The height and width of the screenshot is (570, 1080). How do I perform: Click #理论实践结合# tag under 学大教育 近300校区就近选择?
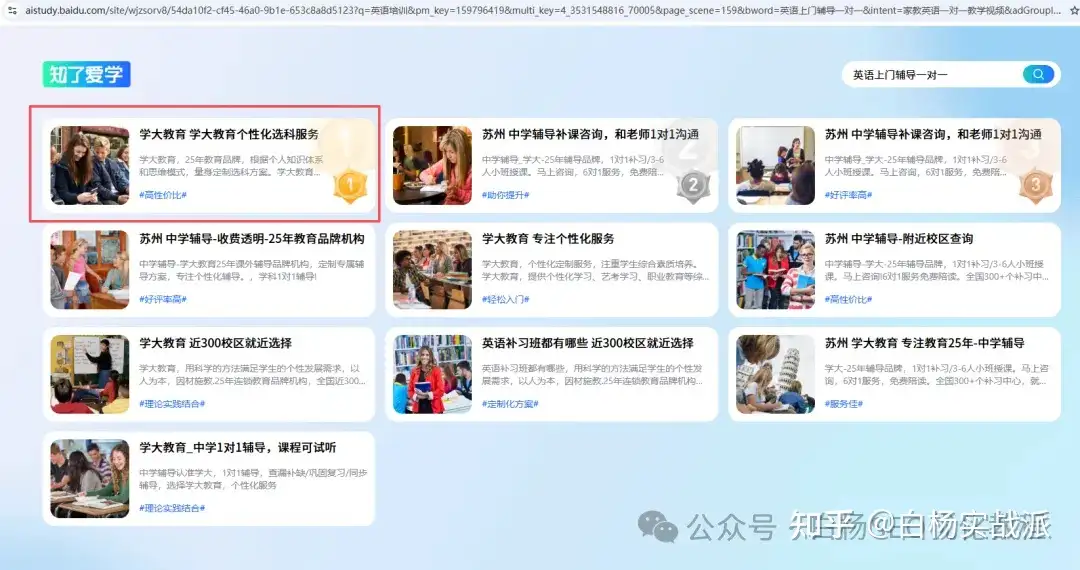[172, 403]
